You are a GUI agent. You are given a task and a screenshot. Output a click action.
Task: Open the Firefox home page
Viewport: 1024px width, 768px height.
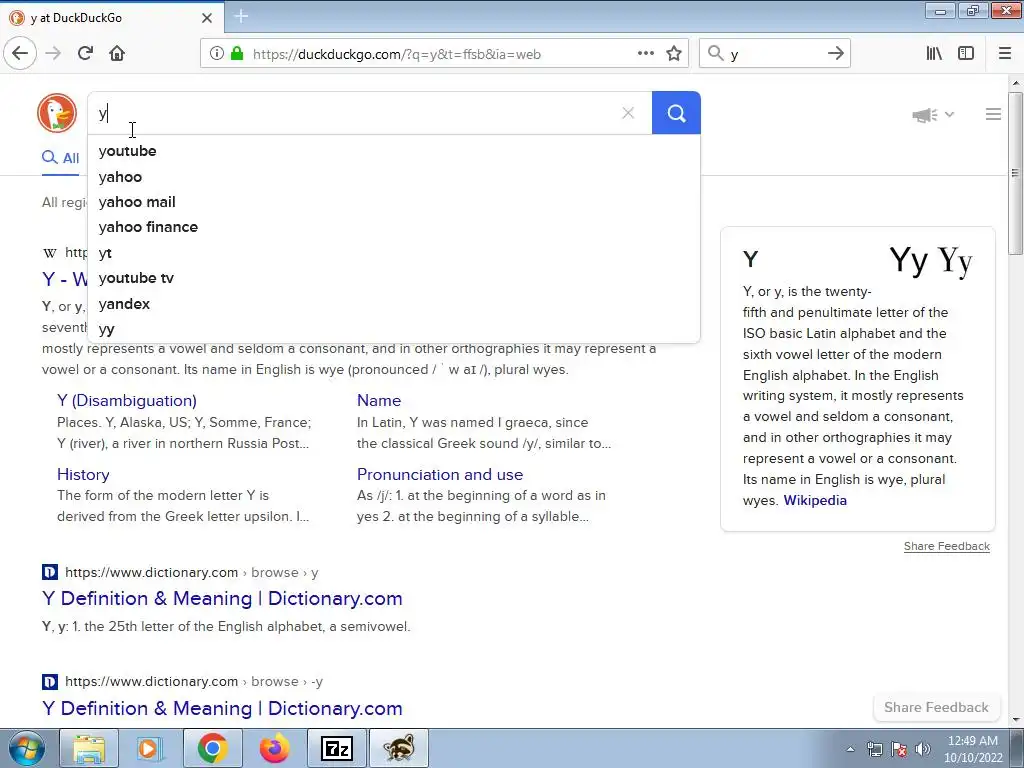[117, 54]
